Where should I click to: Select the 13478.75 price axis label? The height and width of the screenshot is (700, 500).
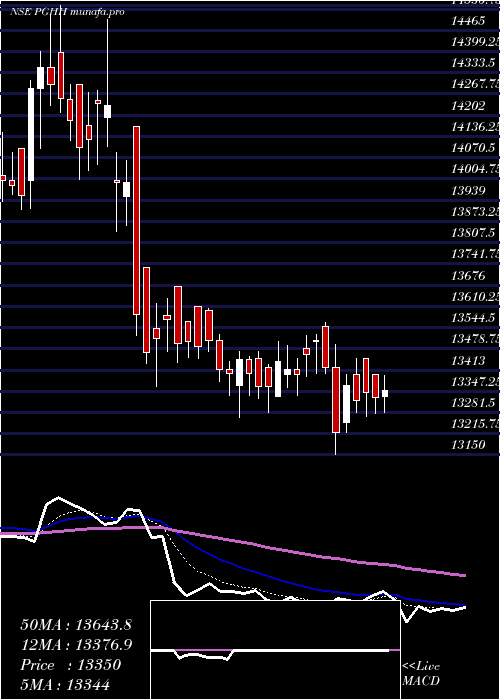[x=475, y=339]
